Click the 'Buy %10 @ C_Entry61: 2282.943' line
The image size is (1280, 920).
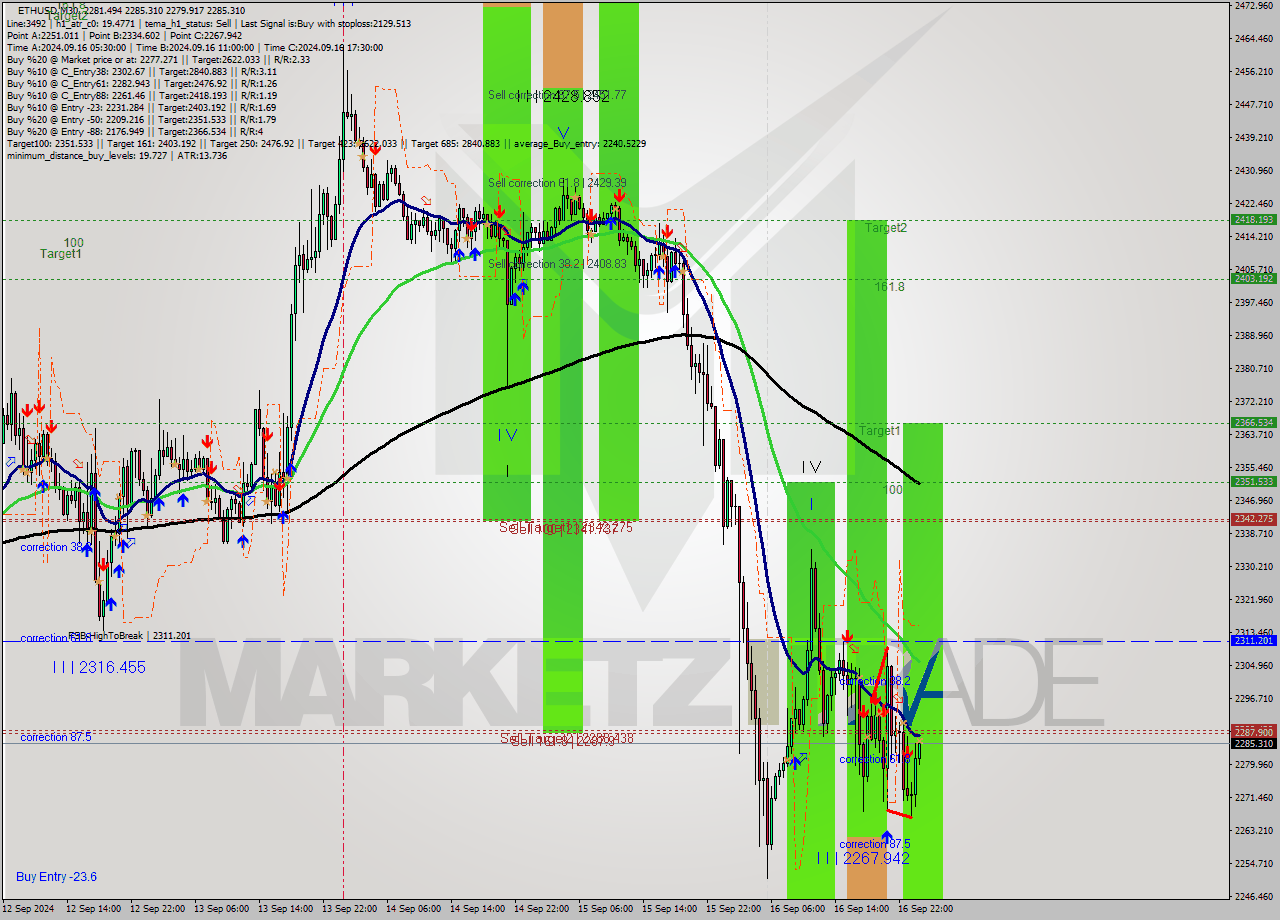(142, 83)
